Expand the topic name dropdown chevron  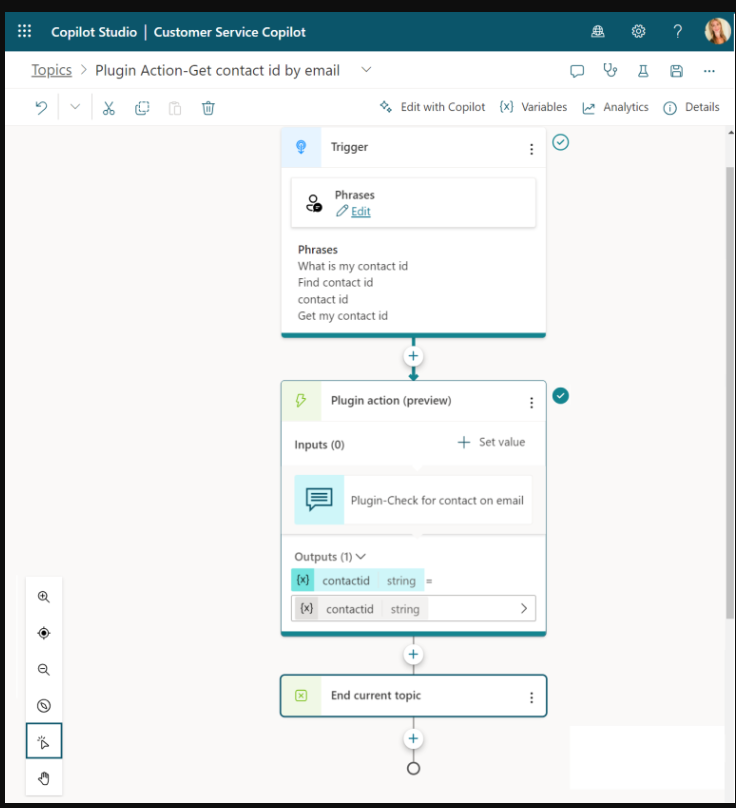(x=366, y=70)
